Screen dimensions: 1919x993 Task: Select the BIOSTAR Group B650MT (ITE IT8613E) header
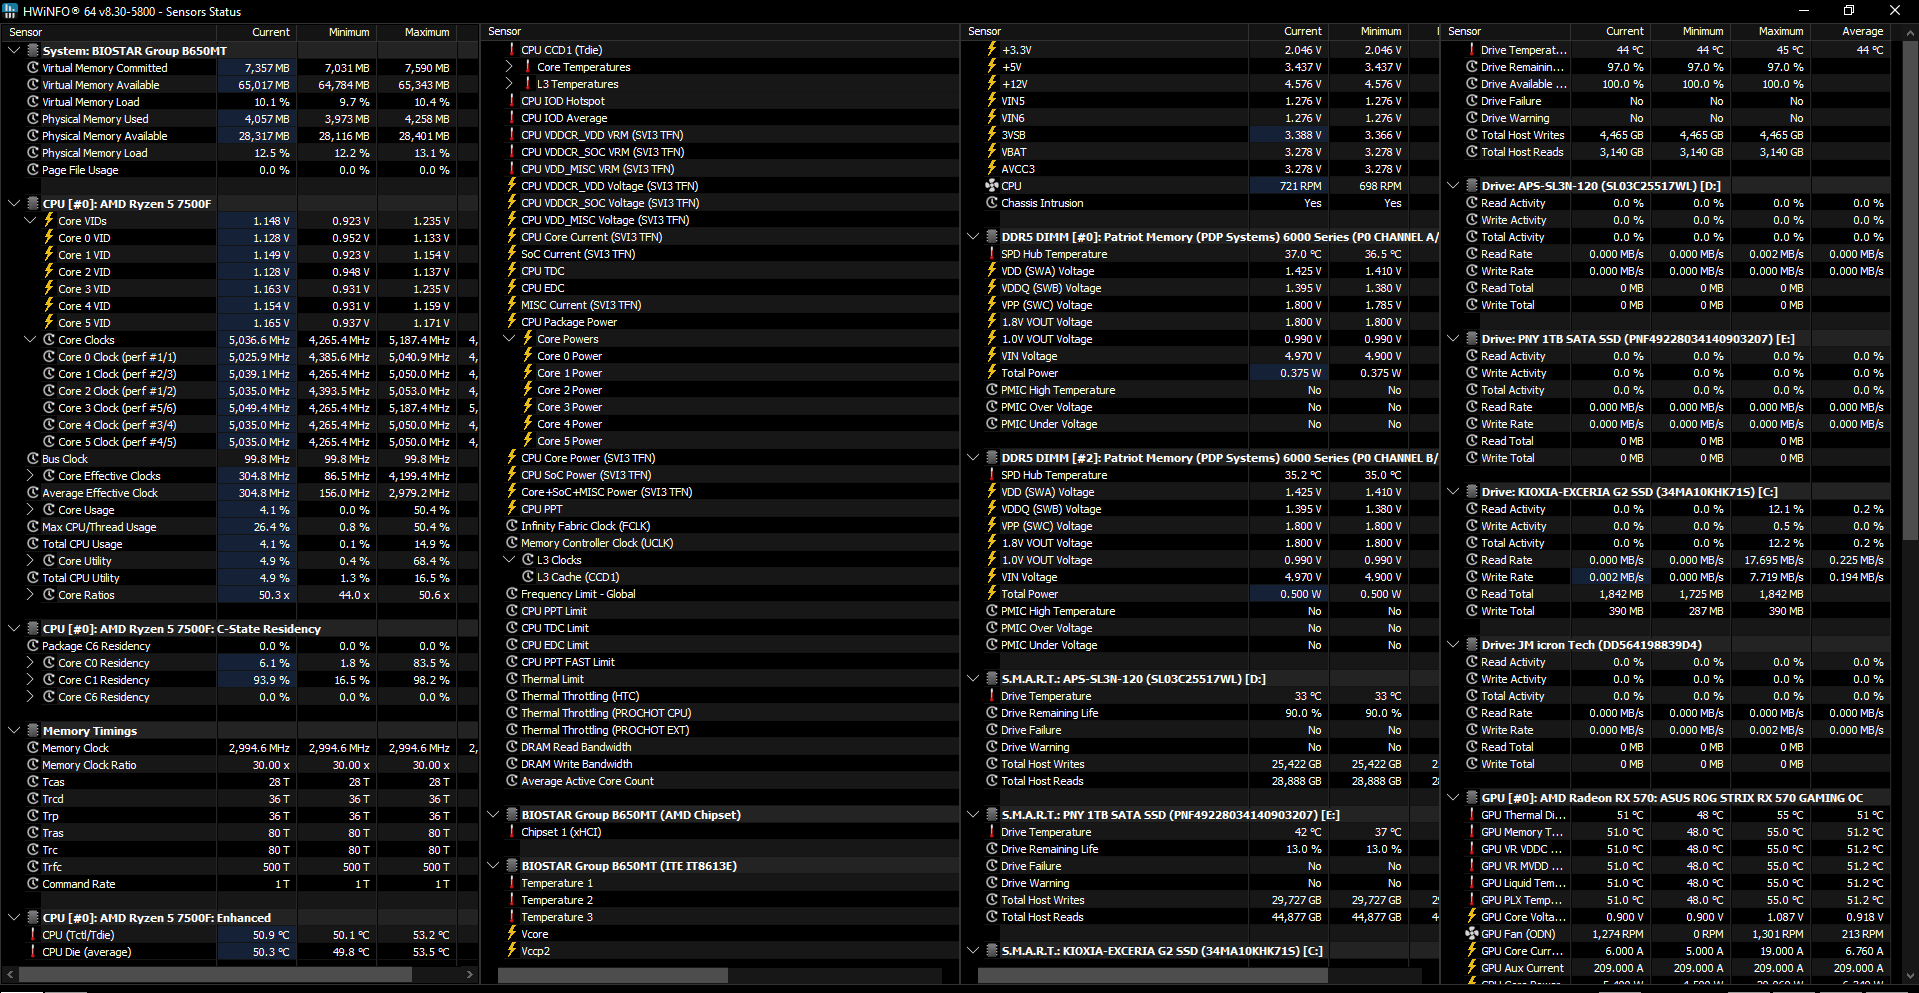[628, 866]
